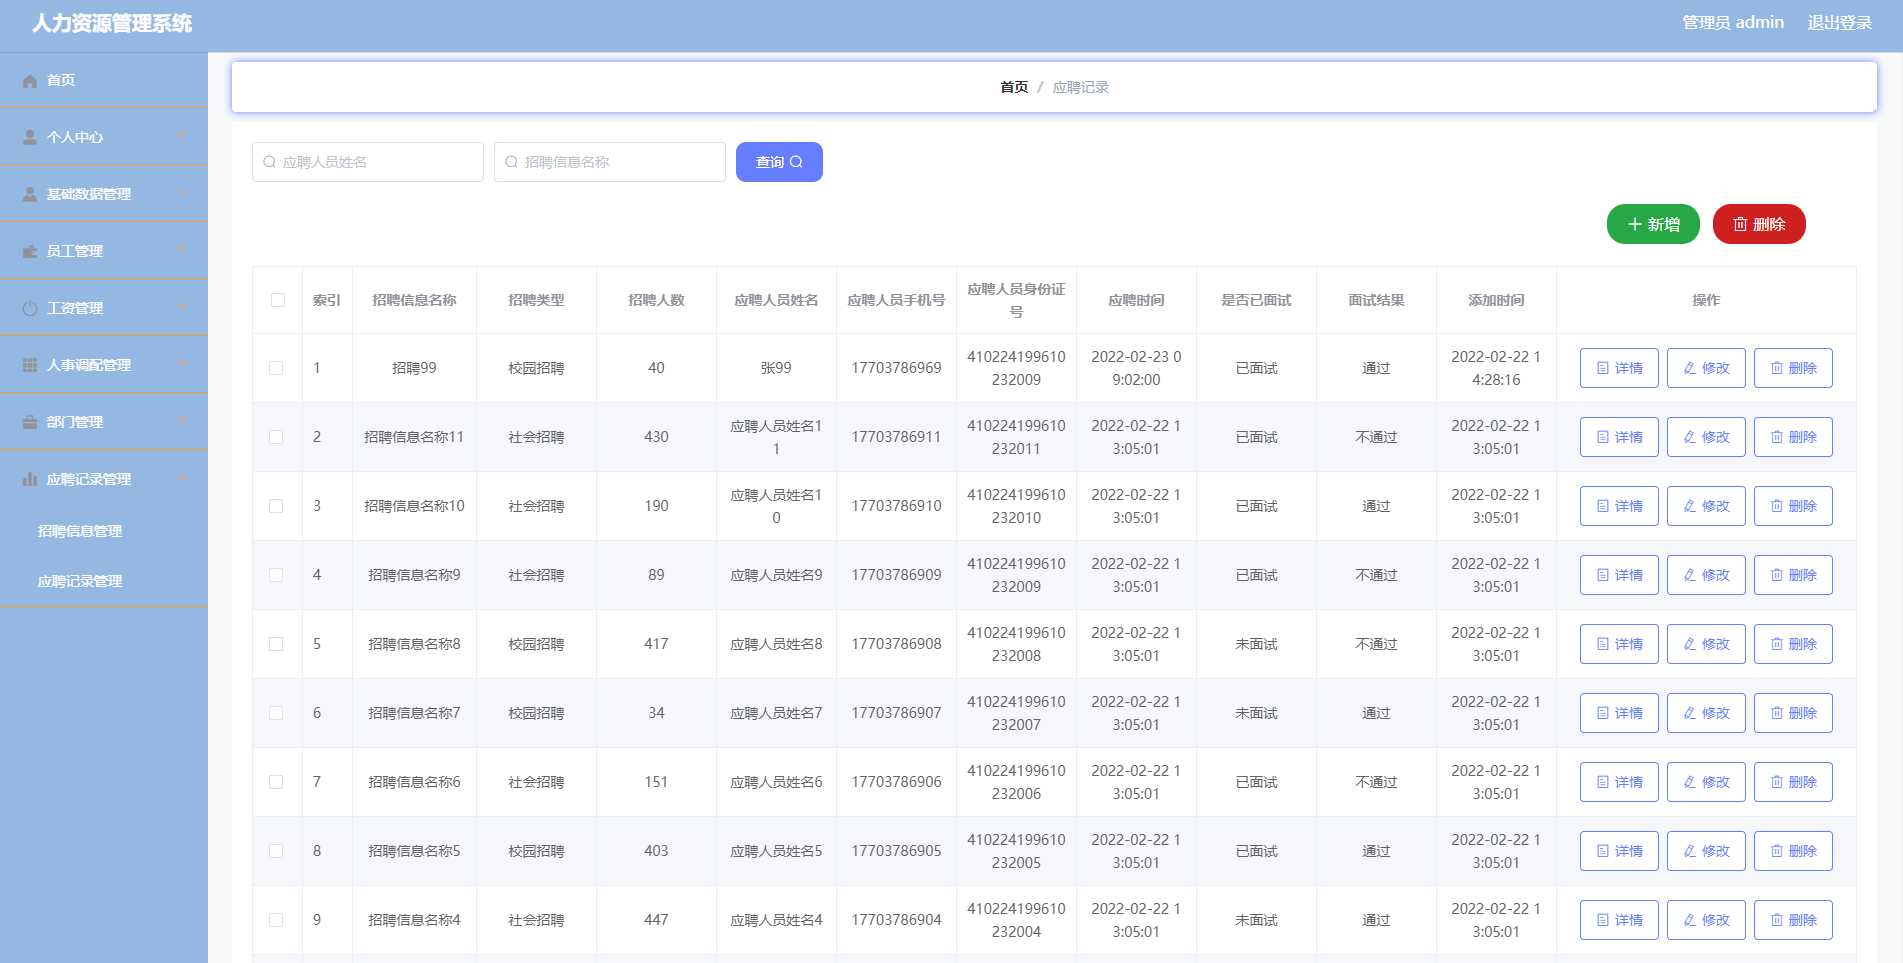The image size is (1903, 963).
Task: Expand the 人事调配管理 menu arrow
Action: click(x=182, y=364)
